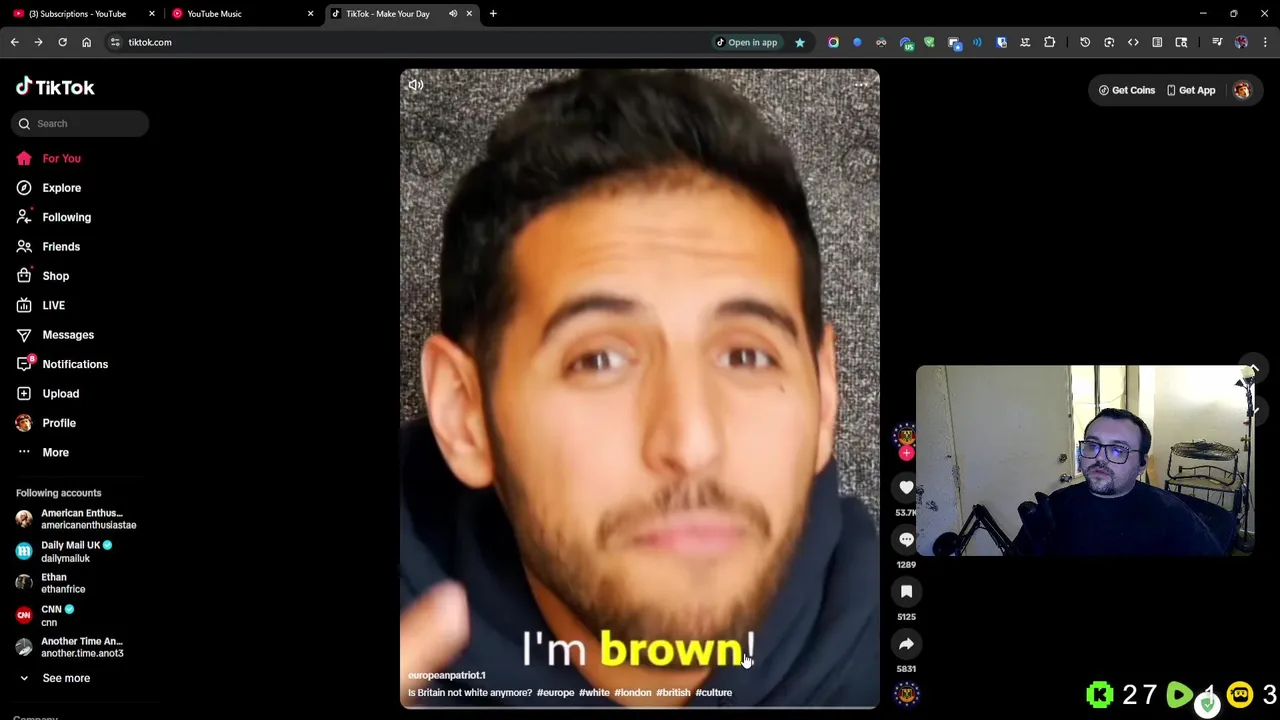
Task: Follow the creator with the red plus
Action: click(906, 453)
